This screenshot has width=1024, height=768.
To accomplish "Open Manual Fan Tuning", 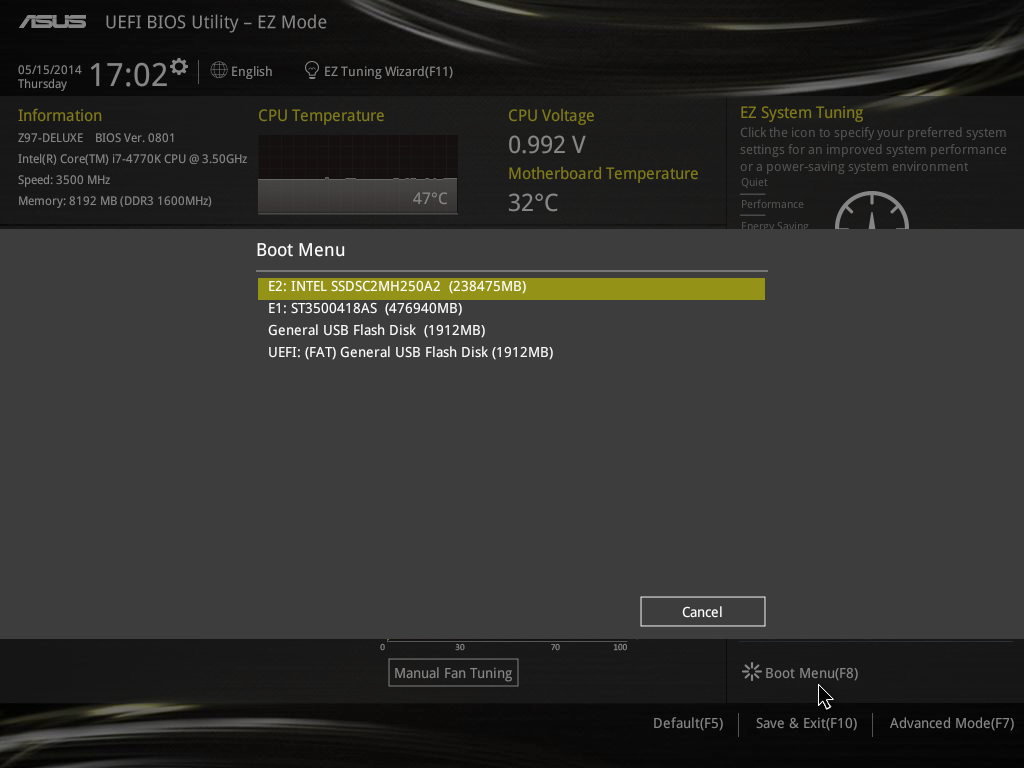I will (x=453, y=673).
